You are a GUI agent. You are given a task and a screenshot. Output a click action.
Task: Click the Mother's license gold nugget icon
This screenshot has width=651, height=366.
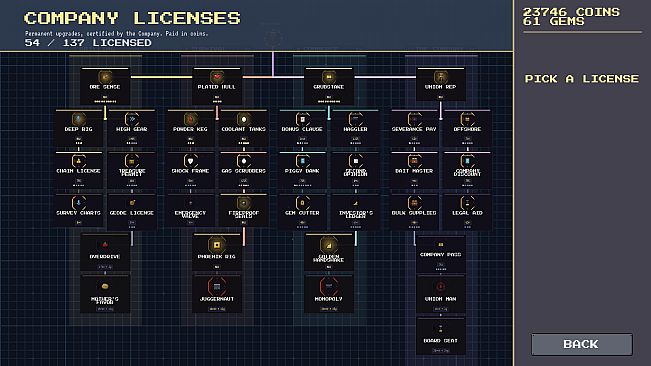pyautogui.click(x=105, y=286)
